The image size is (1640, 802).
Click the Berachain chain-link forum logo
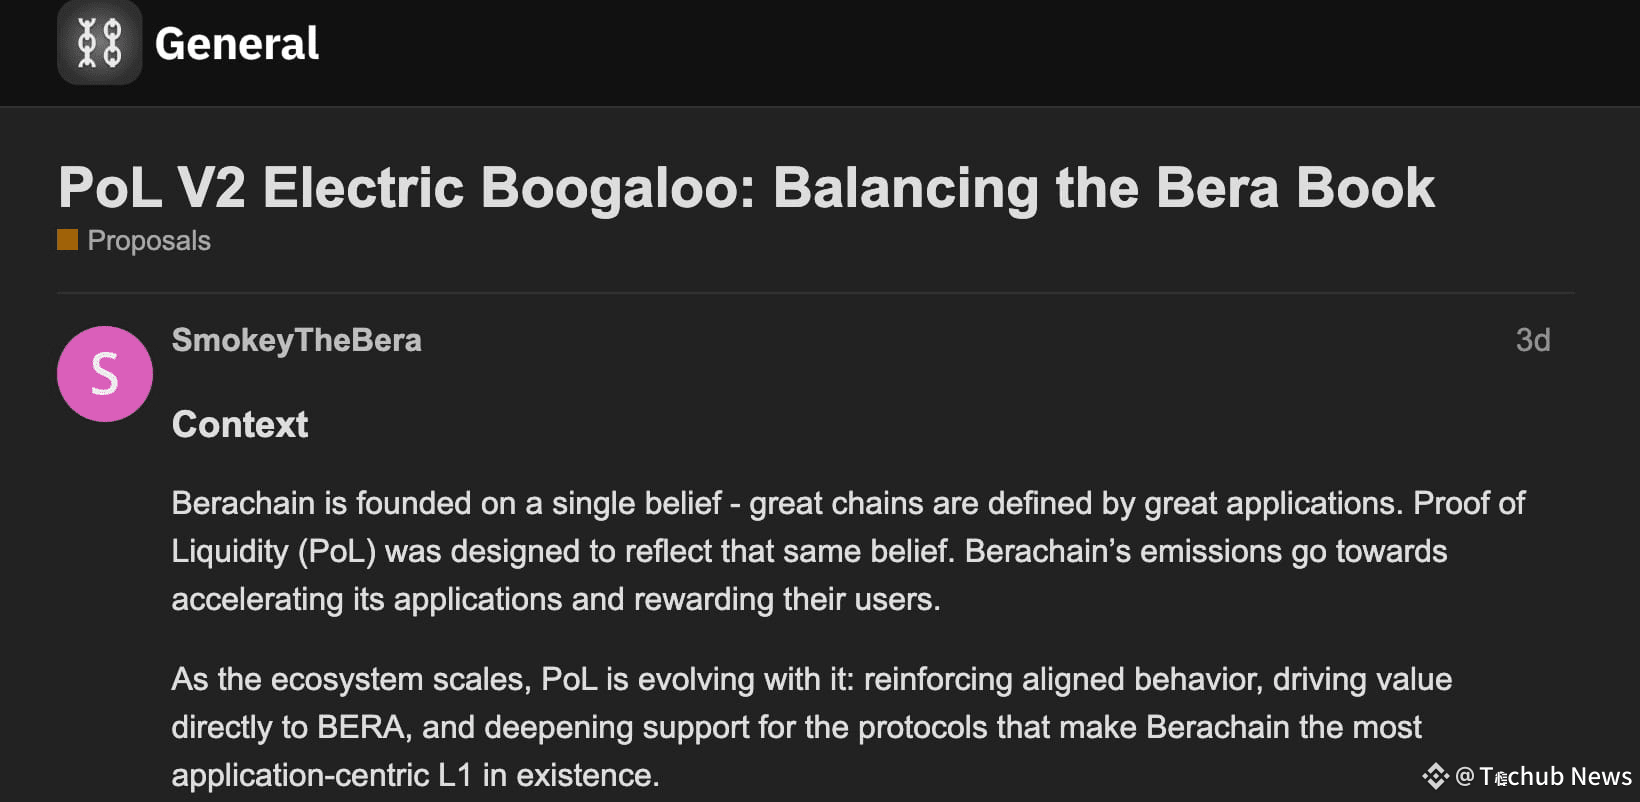[99, 42]
